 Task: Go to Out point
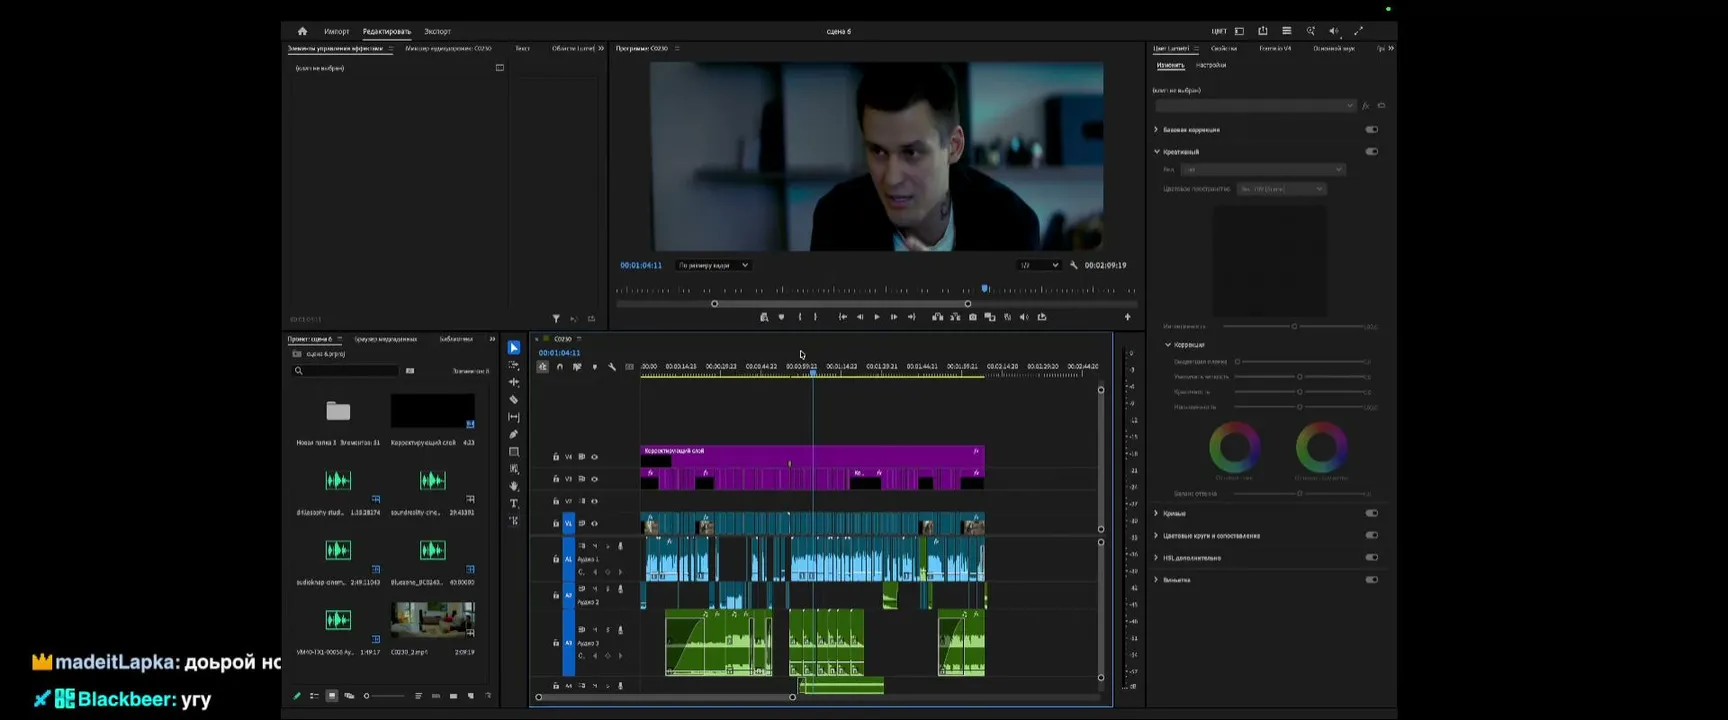[x=911, y=317]
